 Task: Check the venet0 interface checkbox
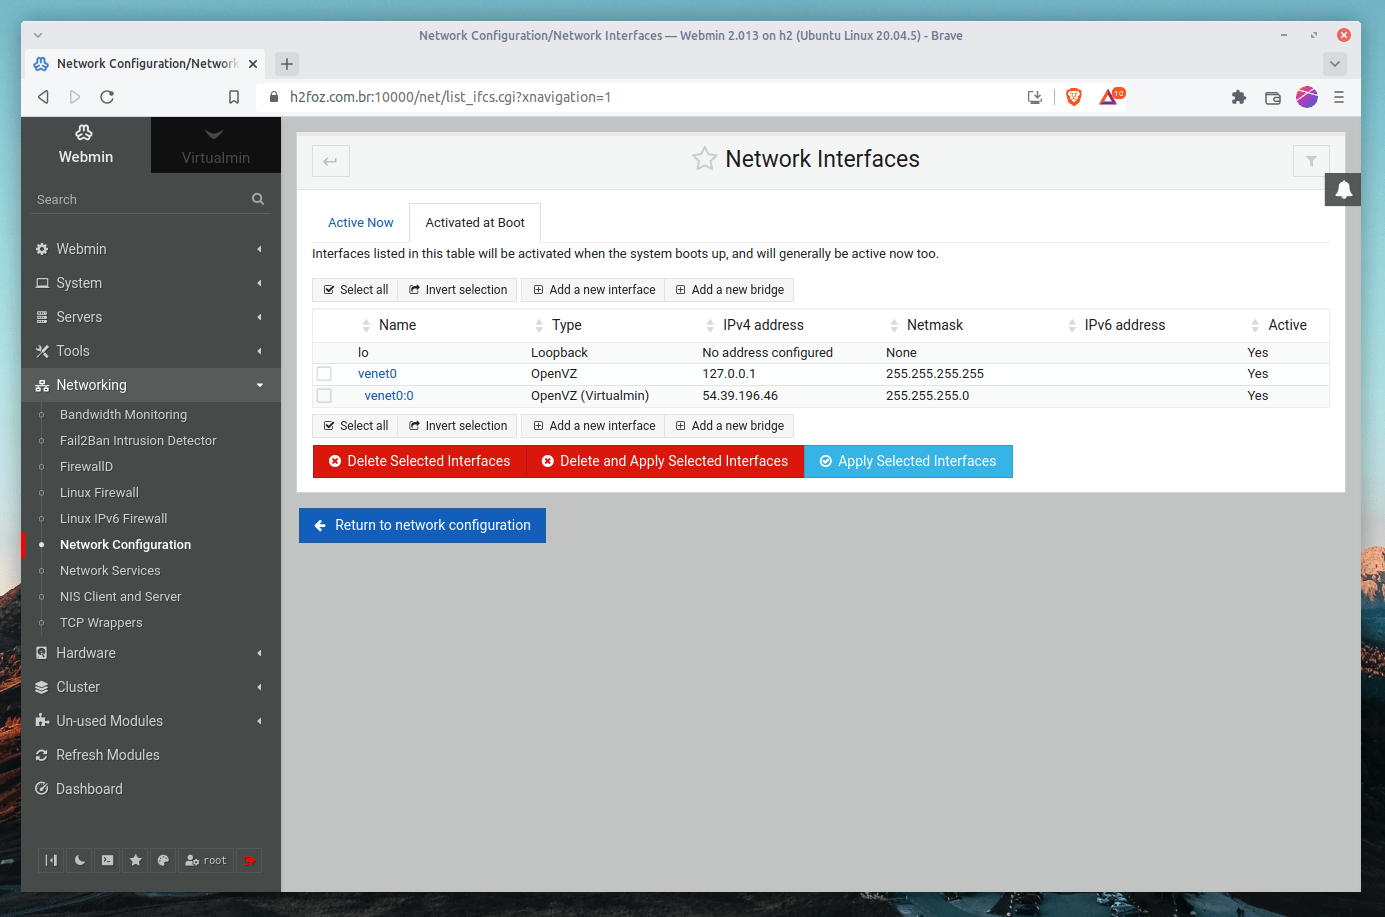tap(324, 372)
